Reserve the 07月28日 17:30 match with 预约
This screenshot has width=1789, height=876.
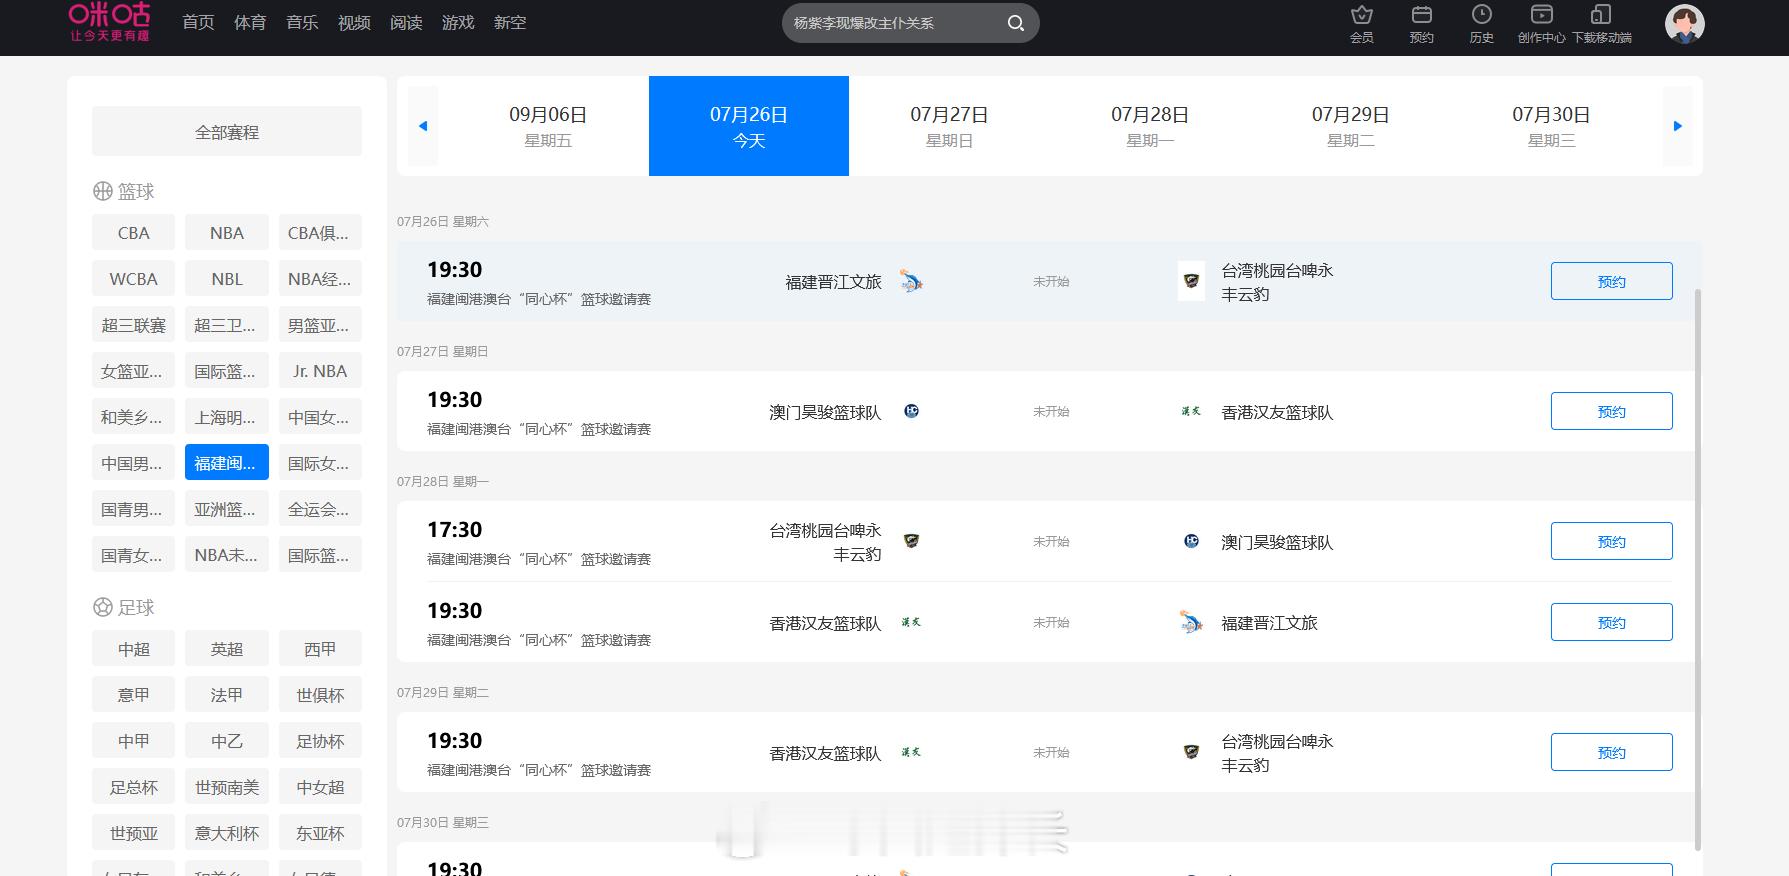point(1611,541)
